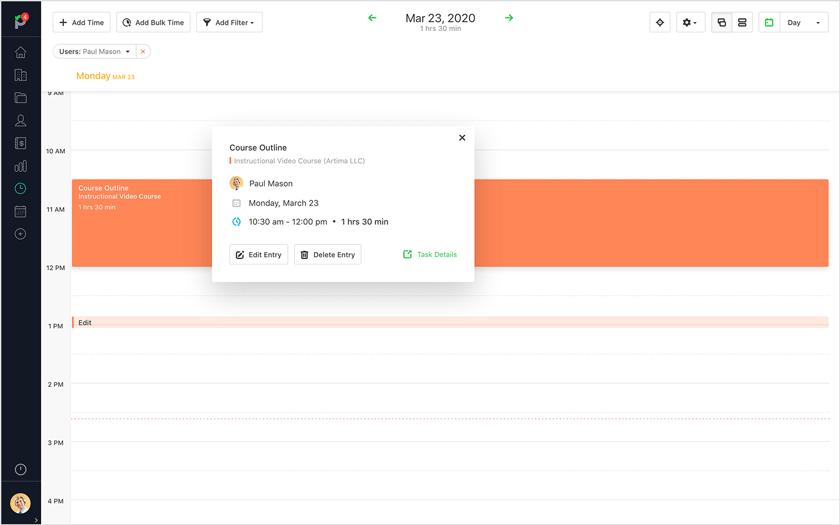This screenshot has height=525, width=840.
Task: Open Reports bar chart icon in sidebar
Action: [x=20, y=166]
